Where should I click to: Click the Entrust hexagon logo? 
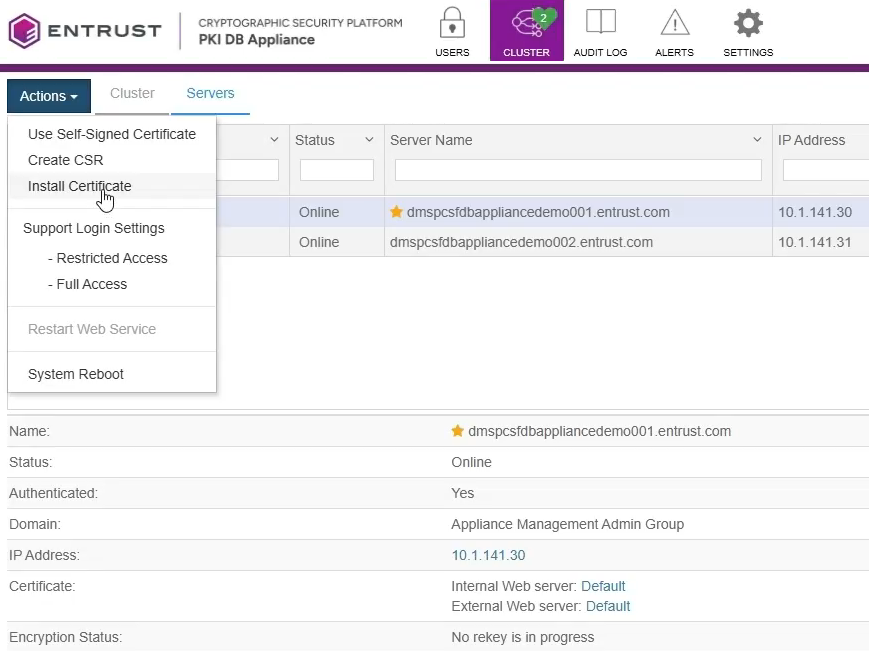click(x=24, y=31)
